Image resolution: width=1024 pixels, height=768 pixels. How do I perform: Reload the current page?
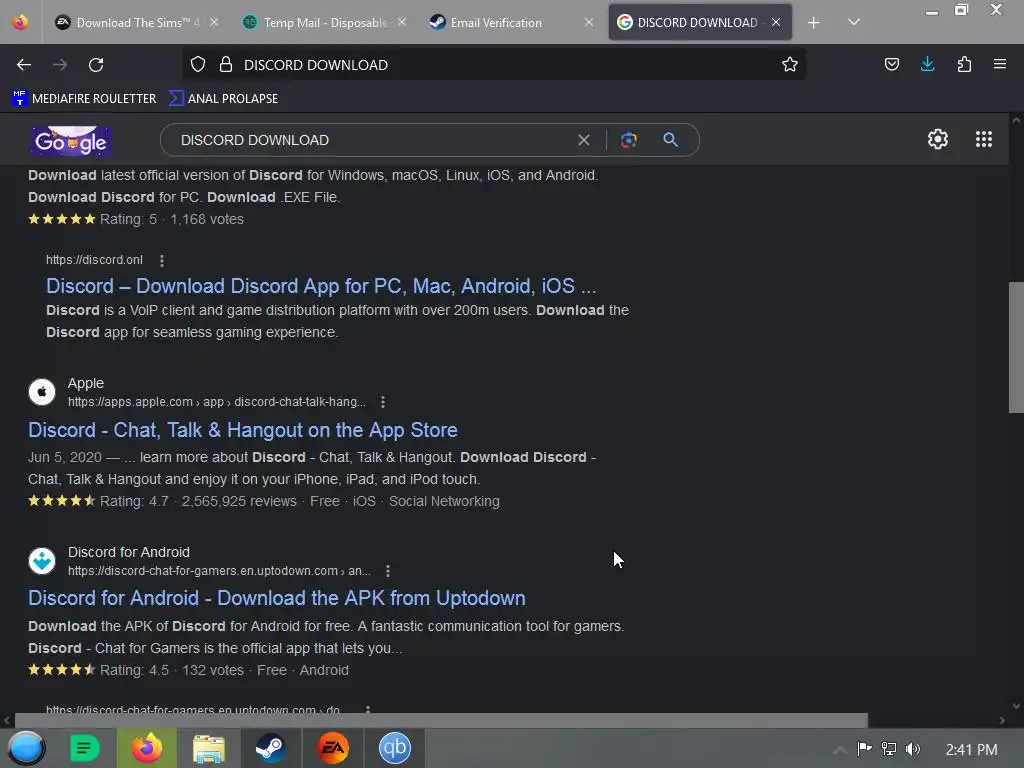(96, 65)
